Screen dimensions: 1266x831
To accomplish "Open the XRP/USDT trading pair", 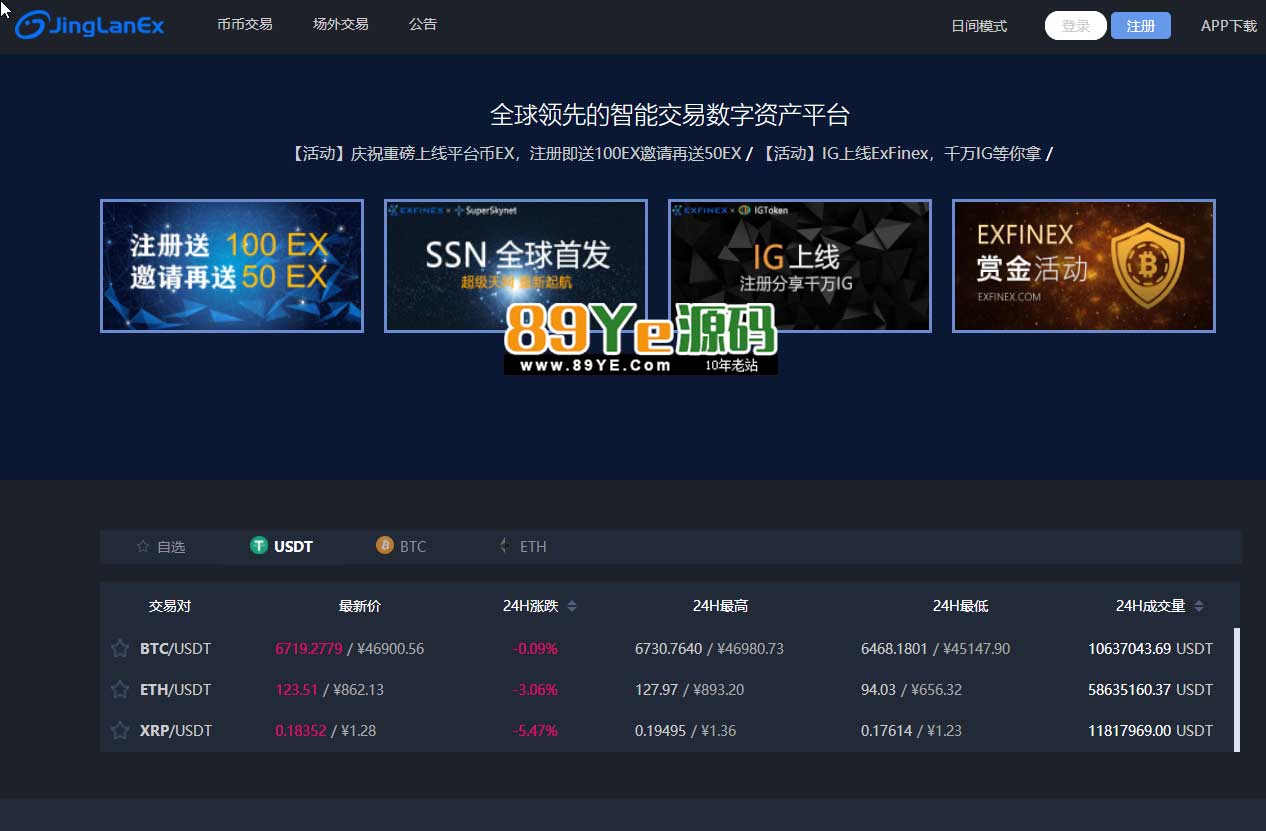I will [x=176, y=731].
